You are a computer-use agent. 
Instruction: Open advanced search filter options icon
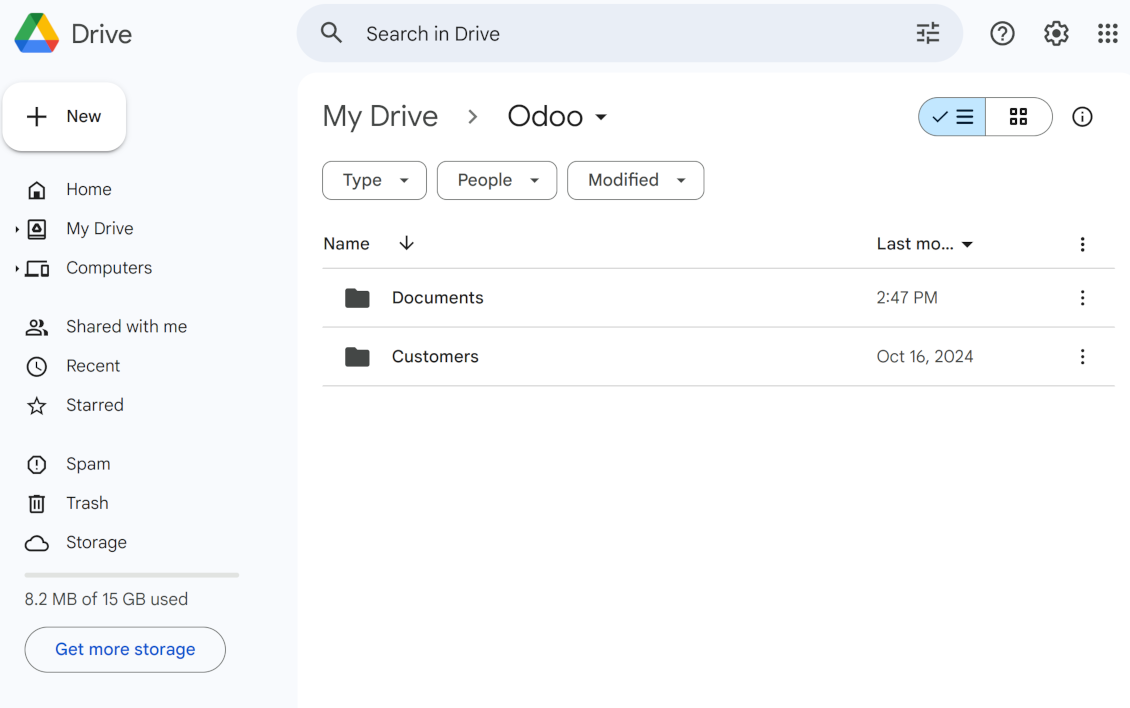pos(927,33)
